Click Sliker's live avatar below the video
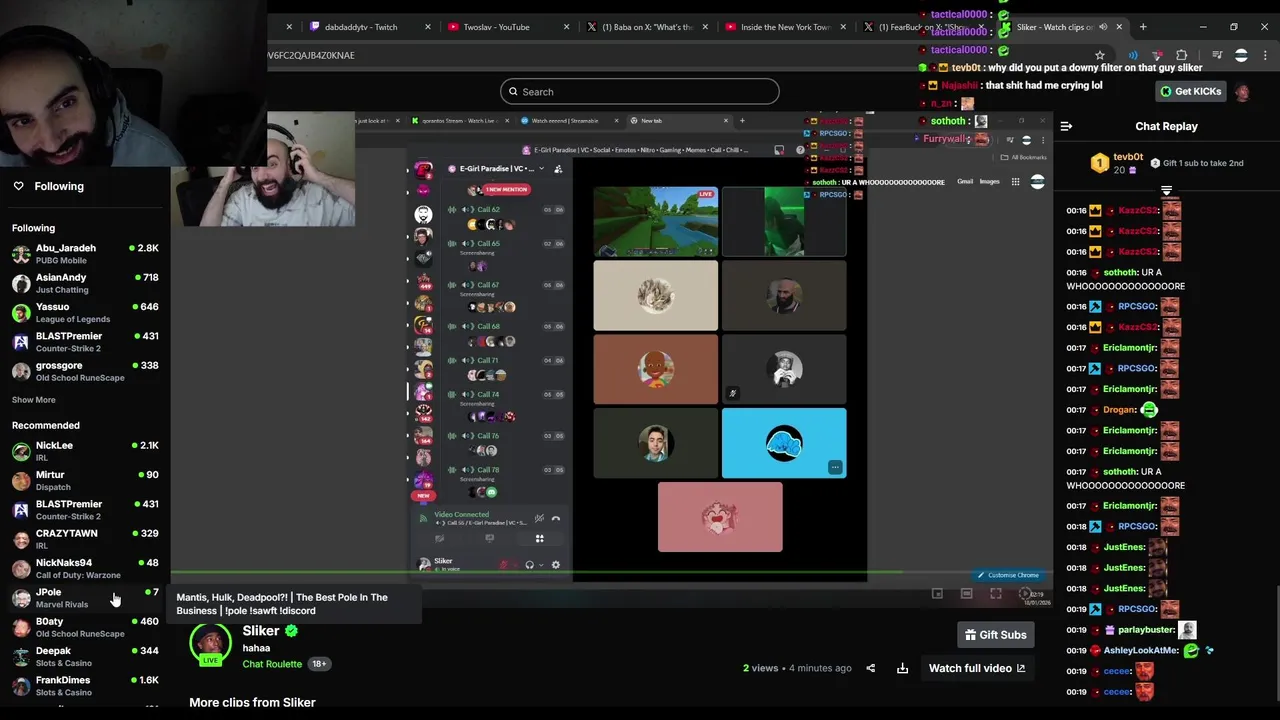The image size is (1280, 720). (x=210, y=644)
